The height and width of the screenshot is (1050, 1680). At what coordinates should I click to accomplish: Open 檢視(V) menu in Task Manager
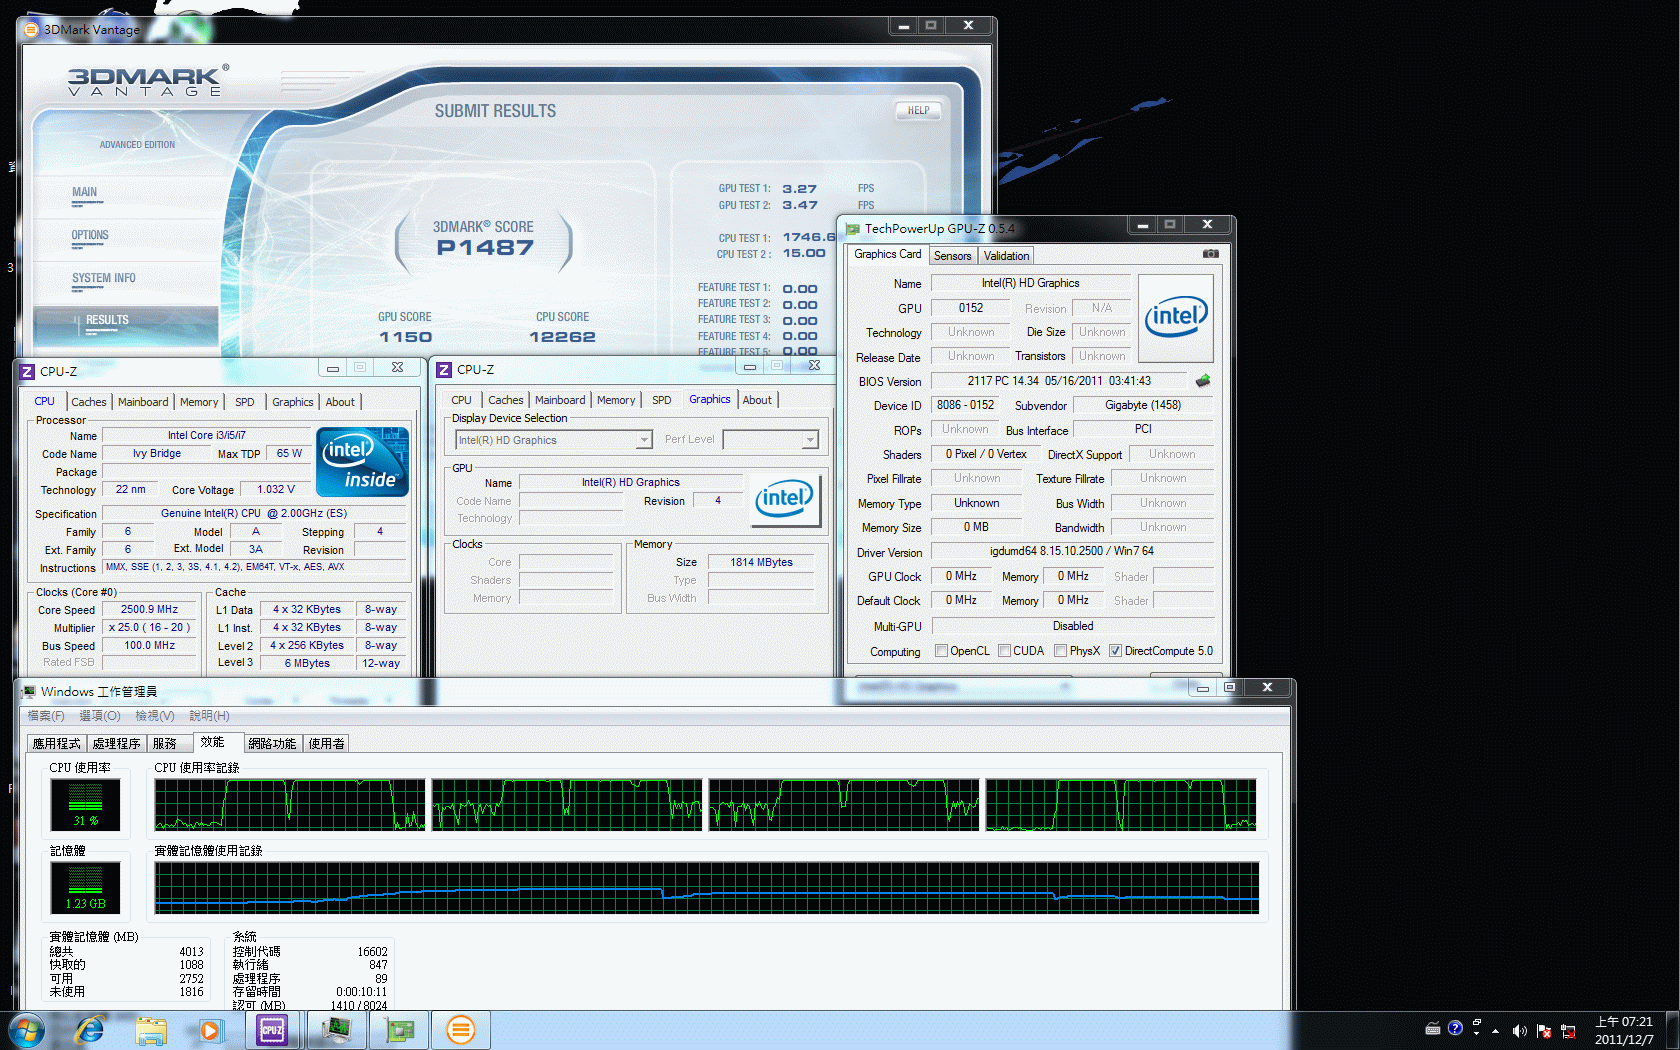(x=155, y=716)
